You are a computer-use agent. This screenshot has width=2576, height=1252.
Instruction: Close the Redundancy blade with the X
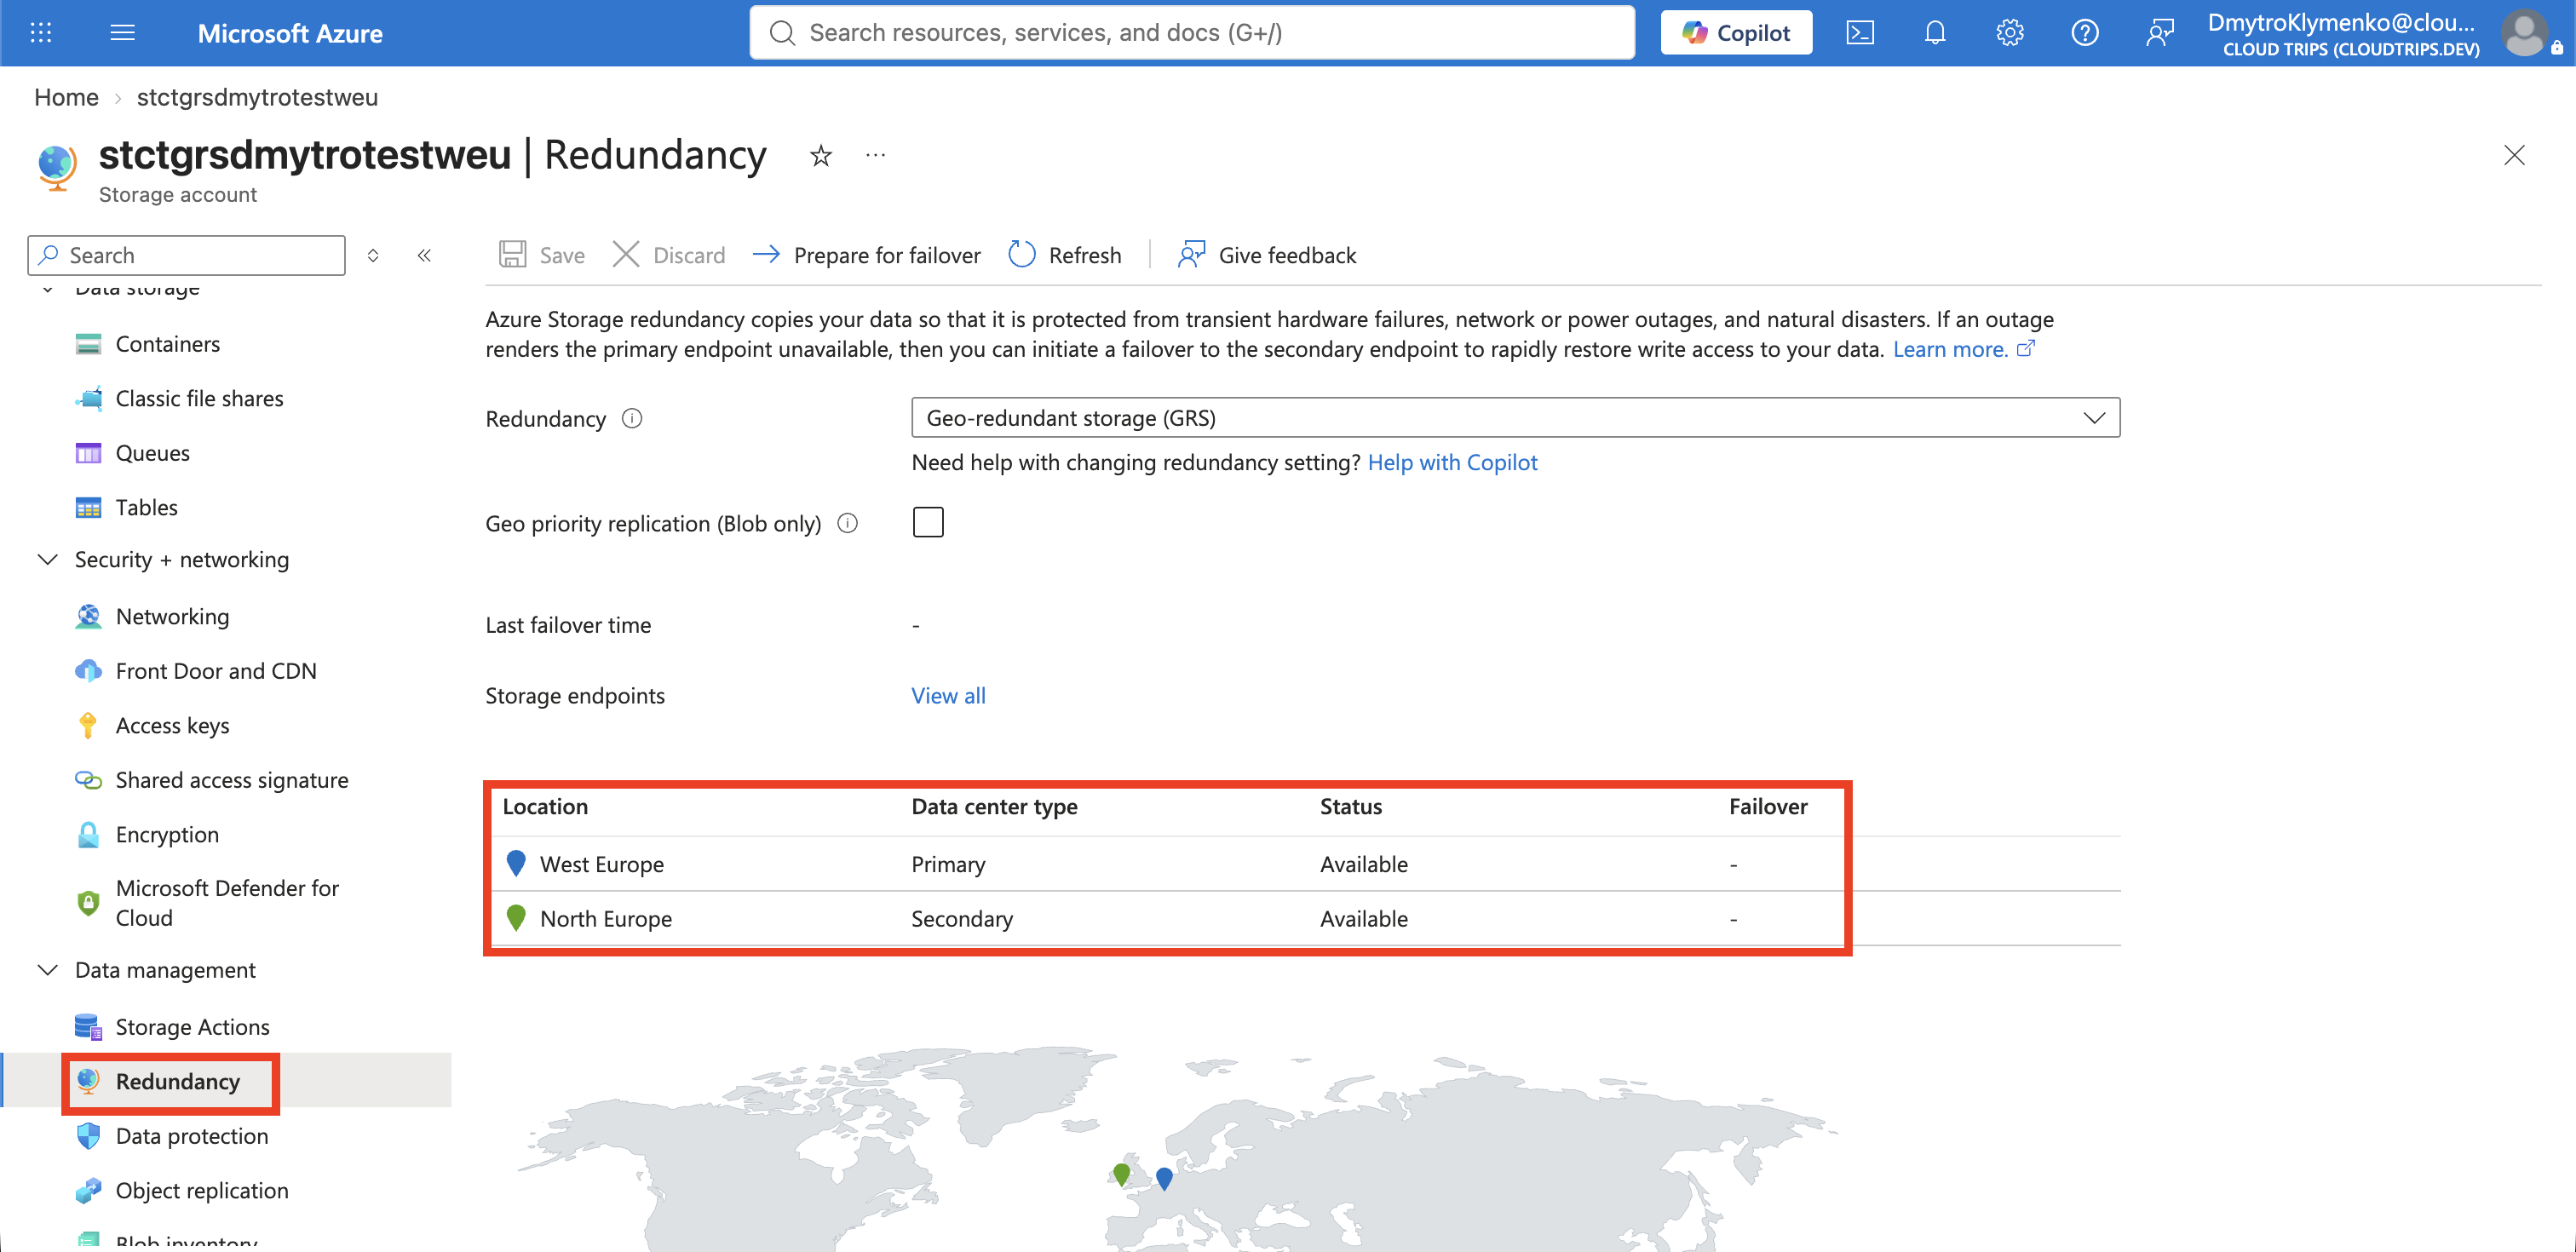pyautogui.click(x=2514, y=155)
